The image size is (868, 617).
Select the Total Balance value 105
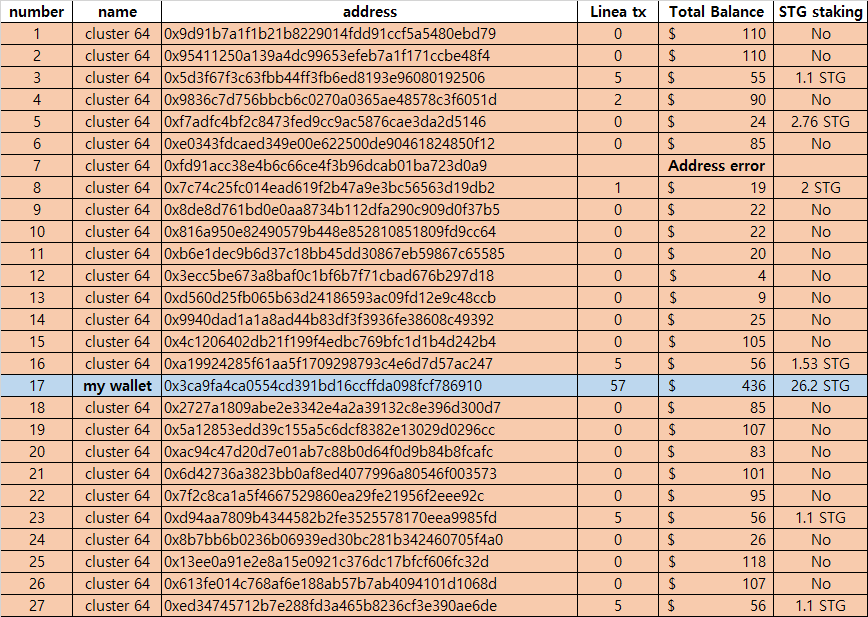tap(716, 342)
